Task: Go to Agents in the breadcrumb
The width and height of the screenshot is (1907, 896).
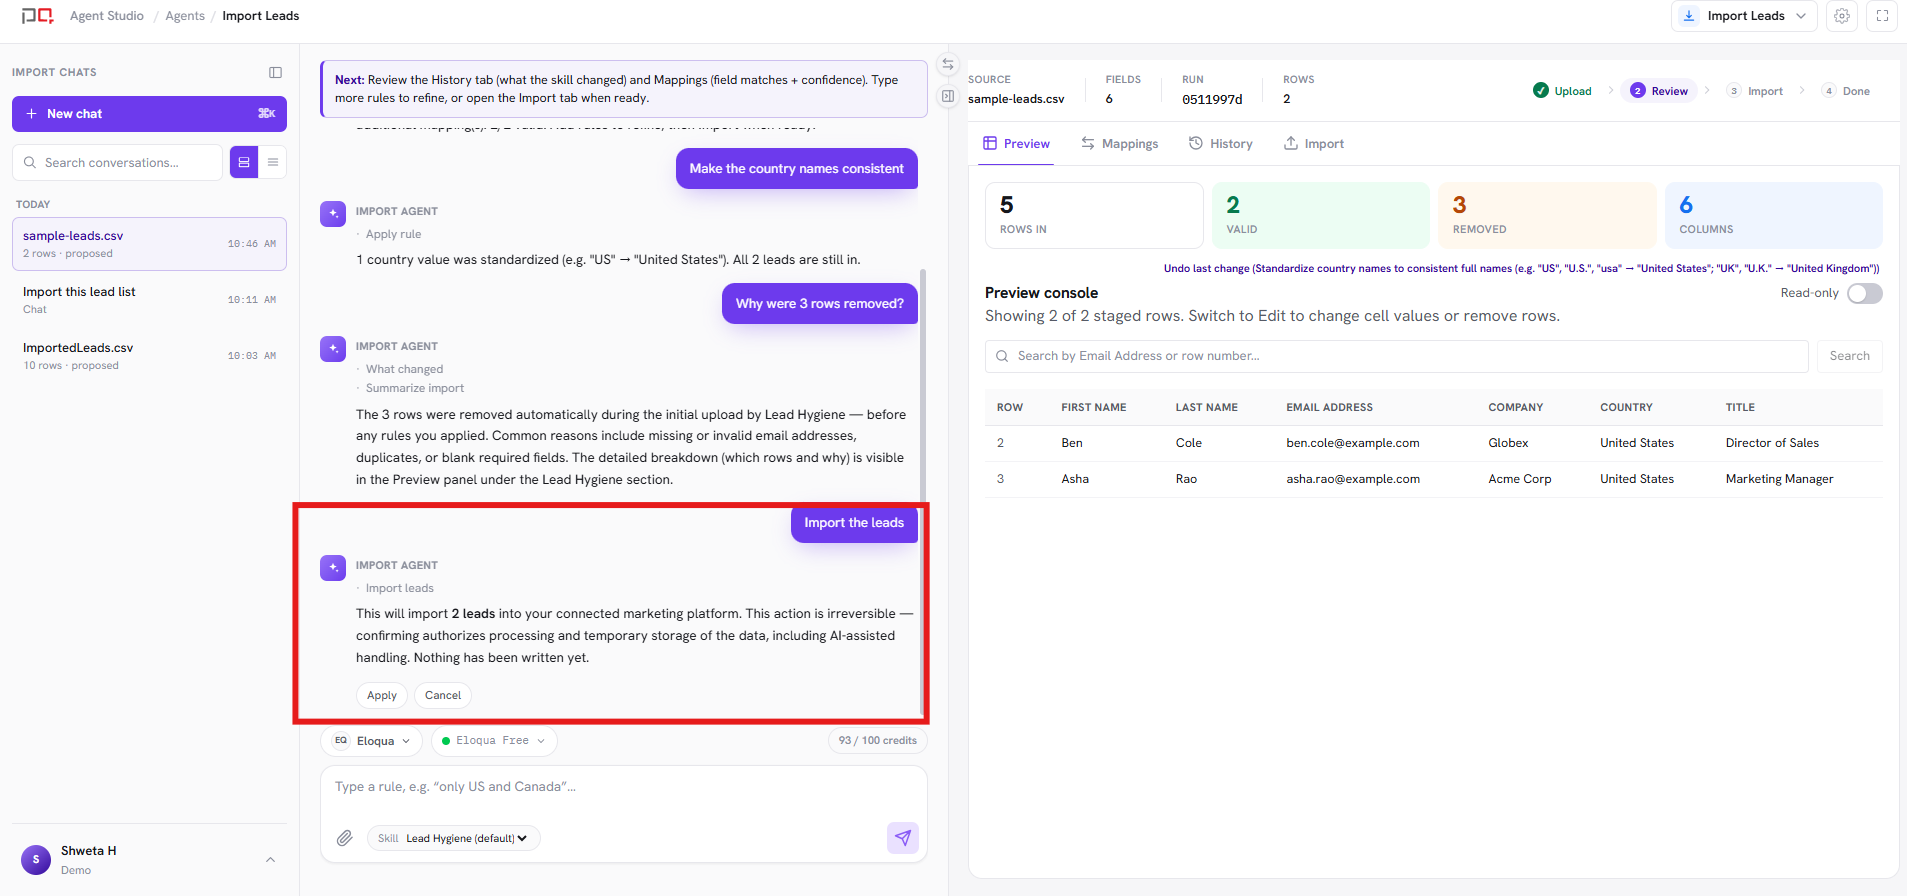Action: pyautogui.click(x=185, y=16)
